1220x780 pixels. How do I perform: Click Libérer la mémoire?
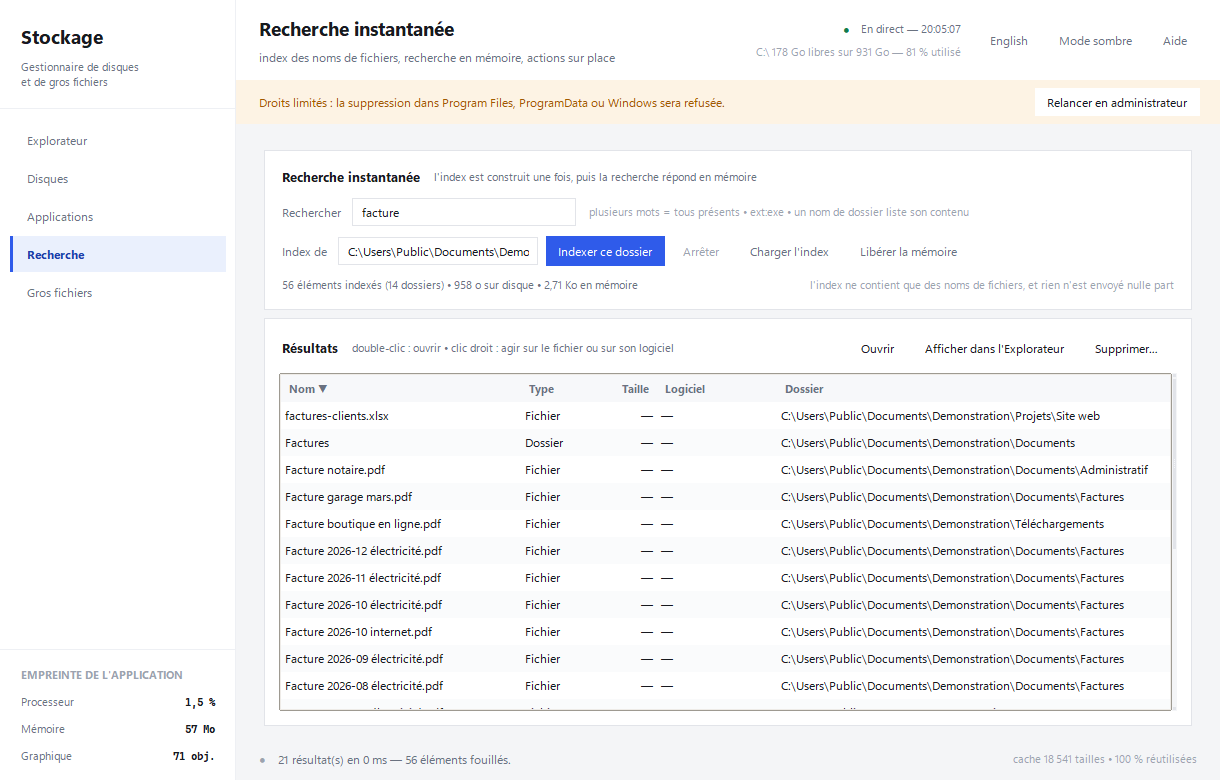(908, 252)
